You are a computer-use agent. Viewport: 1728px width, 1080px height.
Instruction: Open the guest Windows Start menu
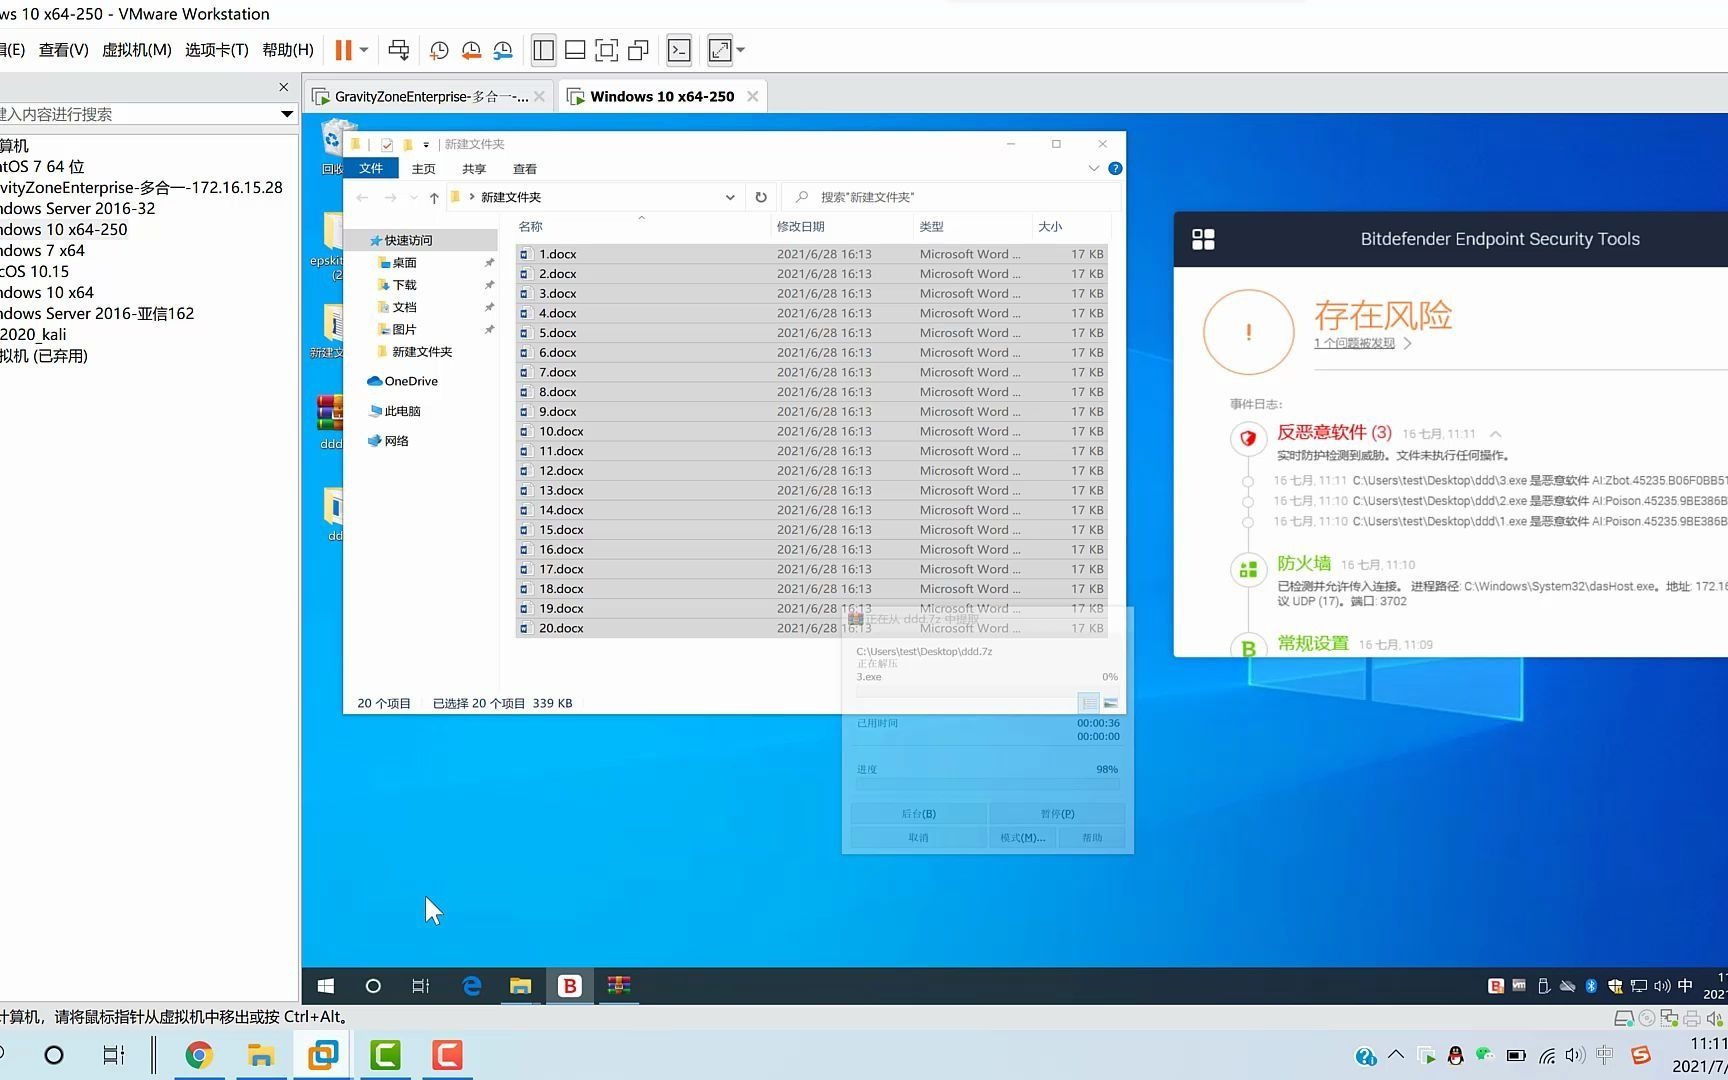pos(325,986)
